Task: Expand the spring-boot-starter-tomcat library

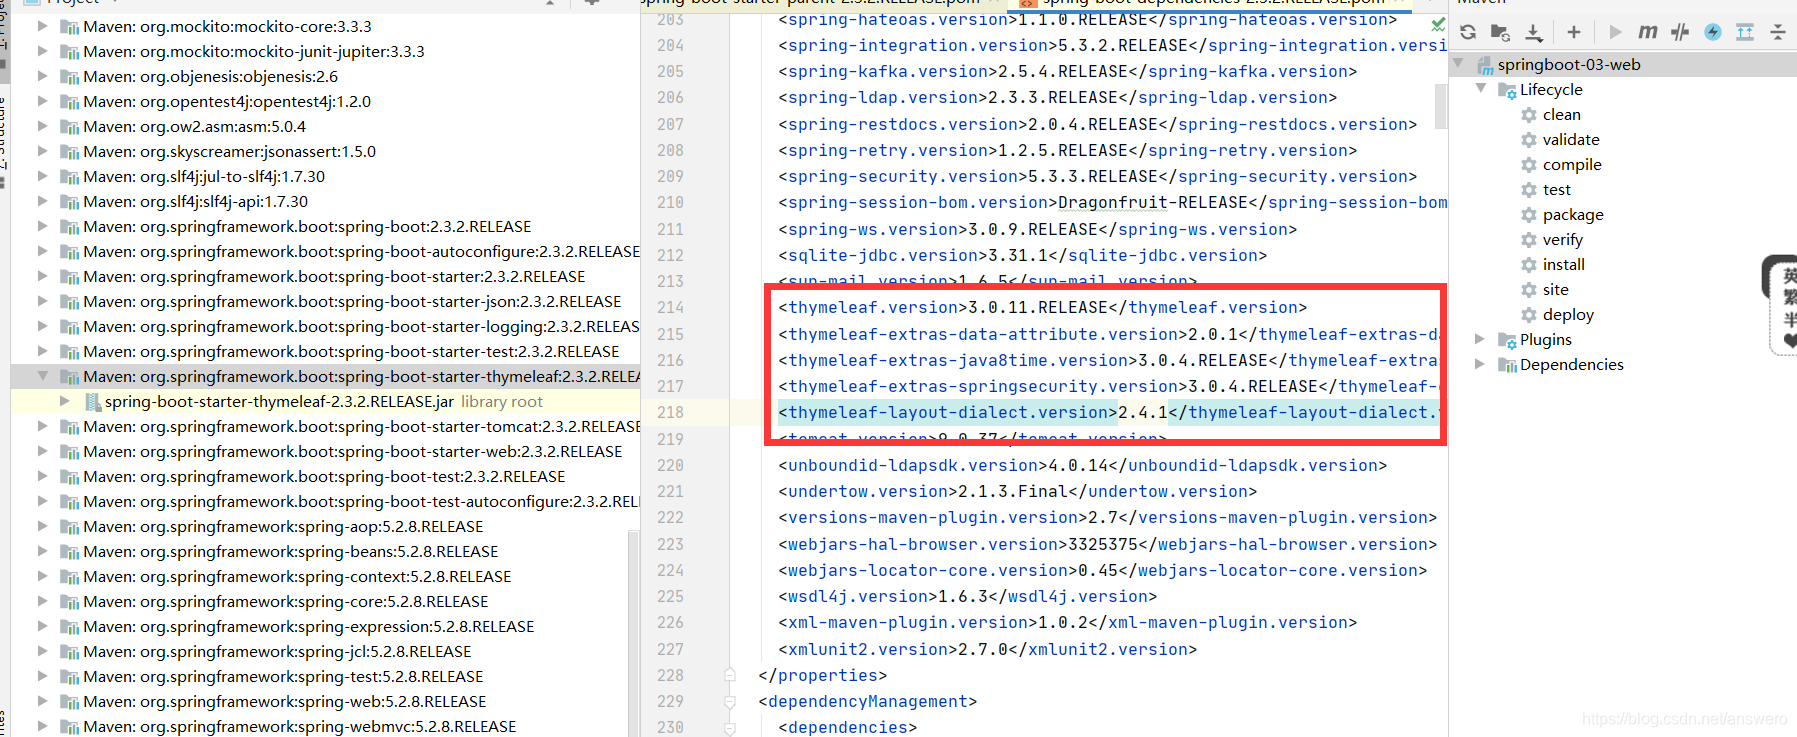Action: 42,426
